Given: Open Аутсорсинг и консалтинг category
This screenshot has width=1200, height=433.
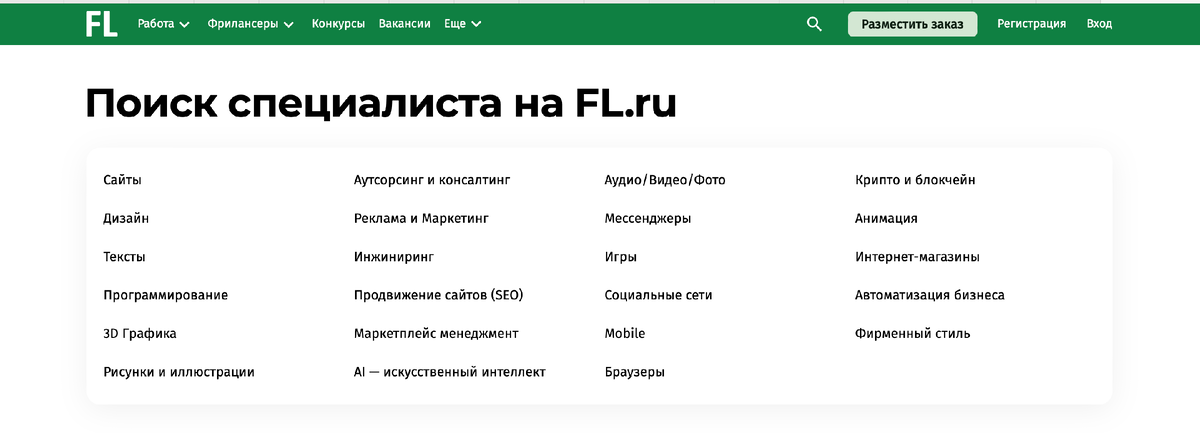Looking at the screenshot, I should coord(432,180).
